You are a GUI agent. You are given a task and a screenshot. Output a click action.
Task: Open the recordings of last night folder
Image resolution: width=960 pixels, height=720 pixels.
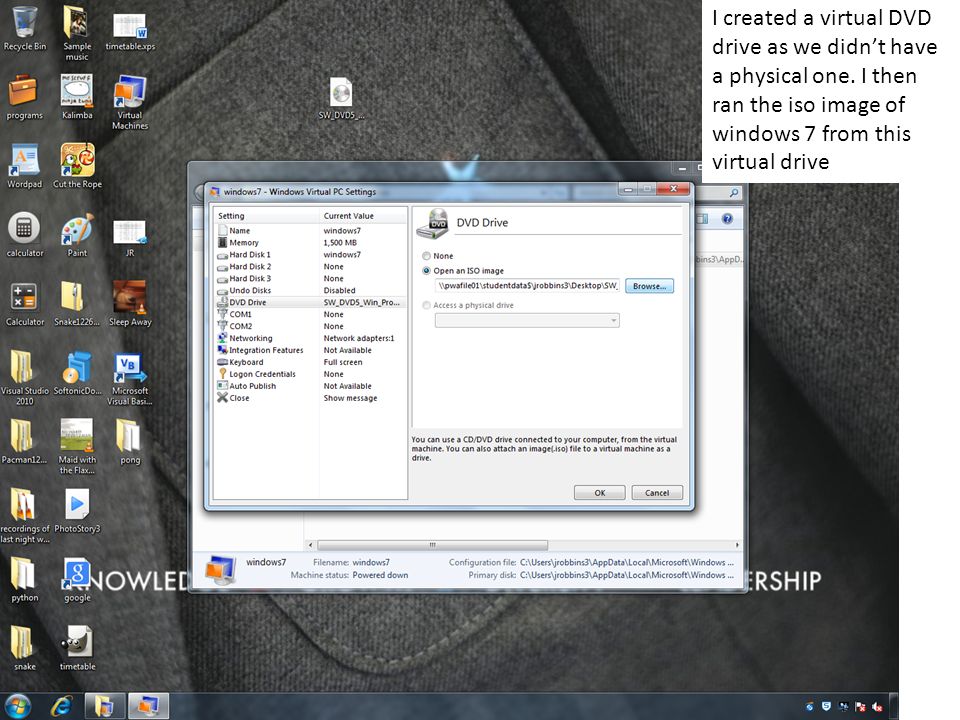pos(24,516)
